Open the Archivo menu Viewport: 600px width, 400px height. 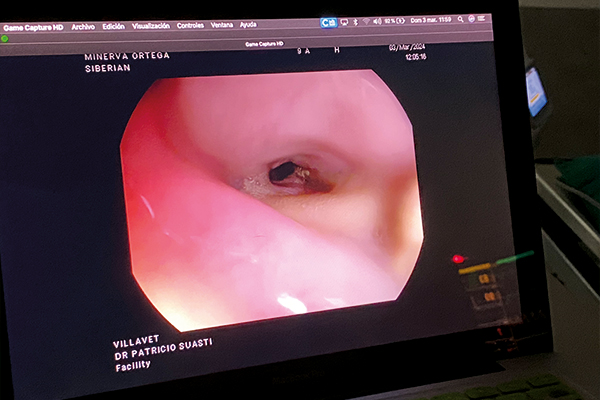(x=83, y=26)
